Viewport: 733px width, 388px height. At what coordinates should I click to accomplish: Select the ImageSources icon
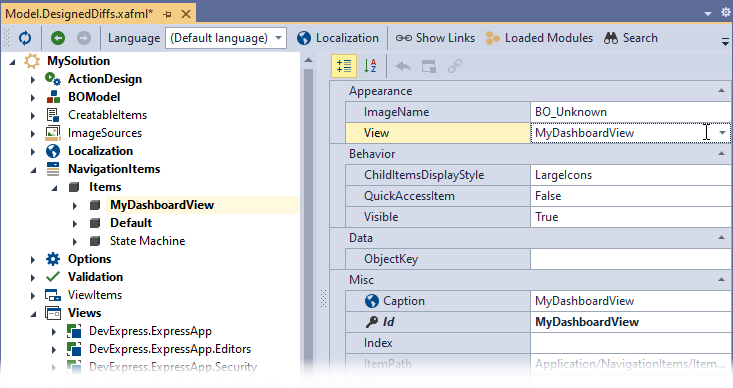coord(53,133)
